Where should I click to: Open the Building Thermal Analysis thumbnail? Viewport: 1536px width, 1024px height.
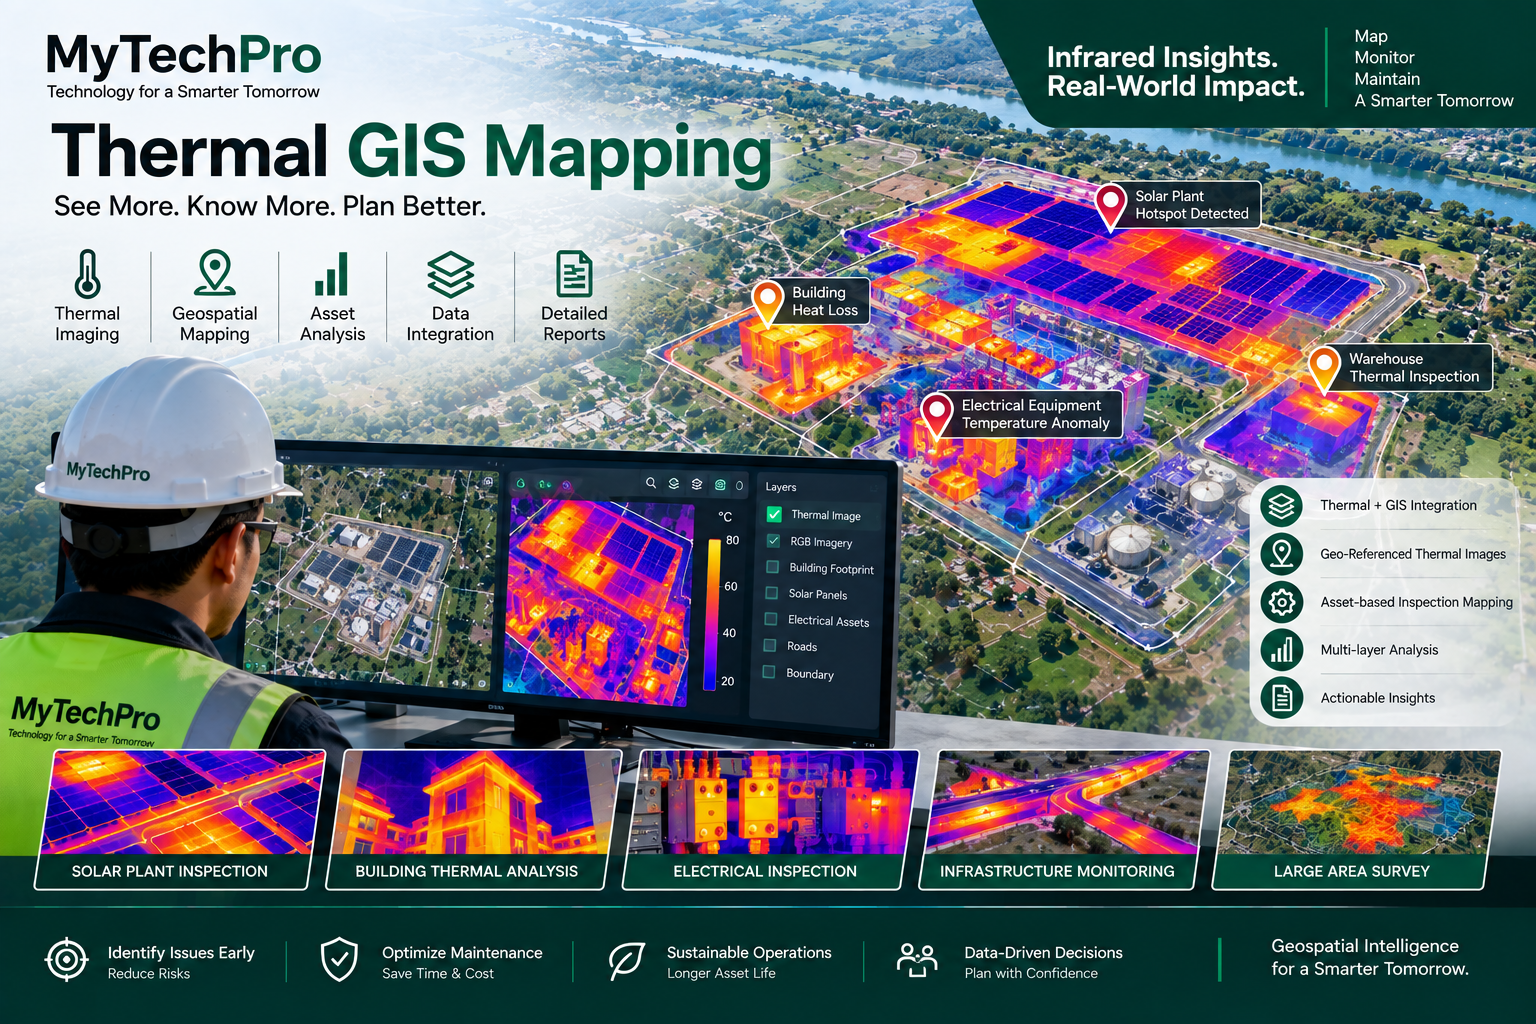[x=473, y=819]
